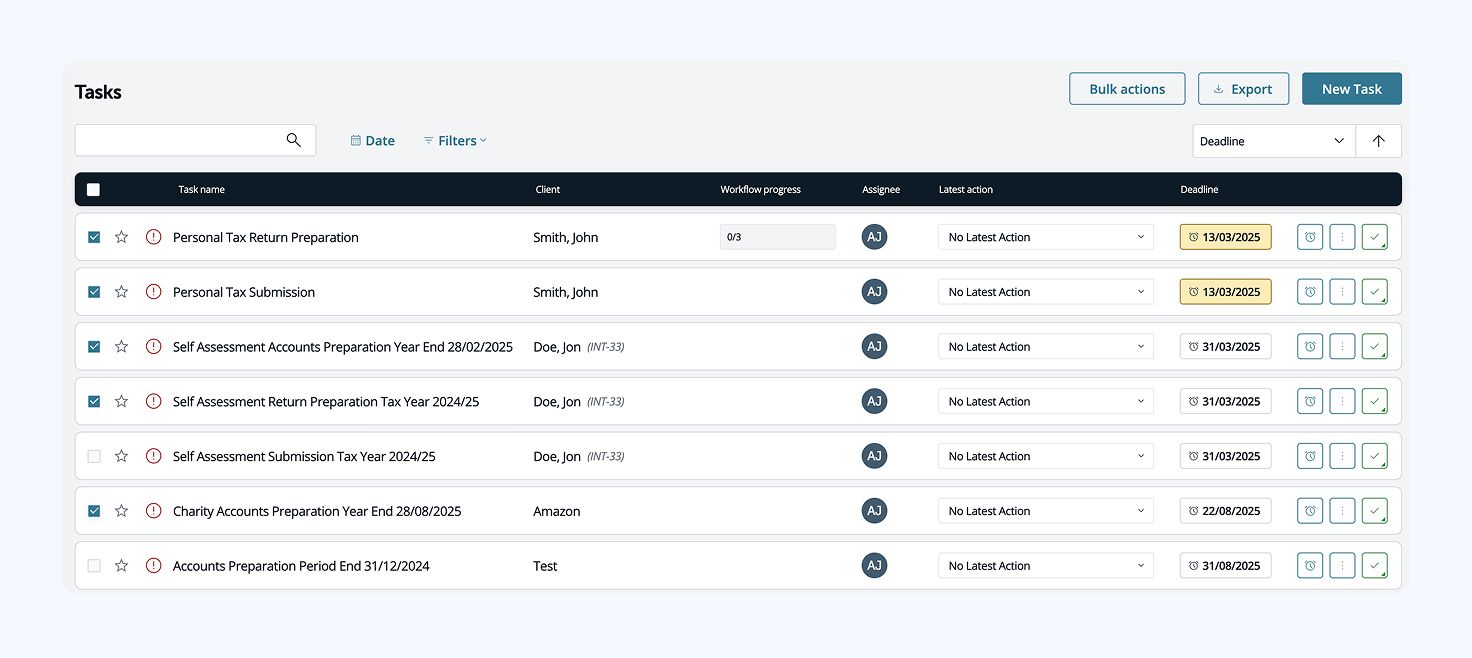
Task: Star the Self Assessment Submission task
Action: 121,456
